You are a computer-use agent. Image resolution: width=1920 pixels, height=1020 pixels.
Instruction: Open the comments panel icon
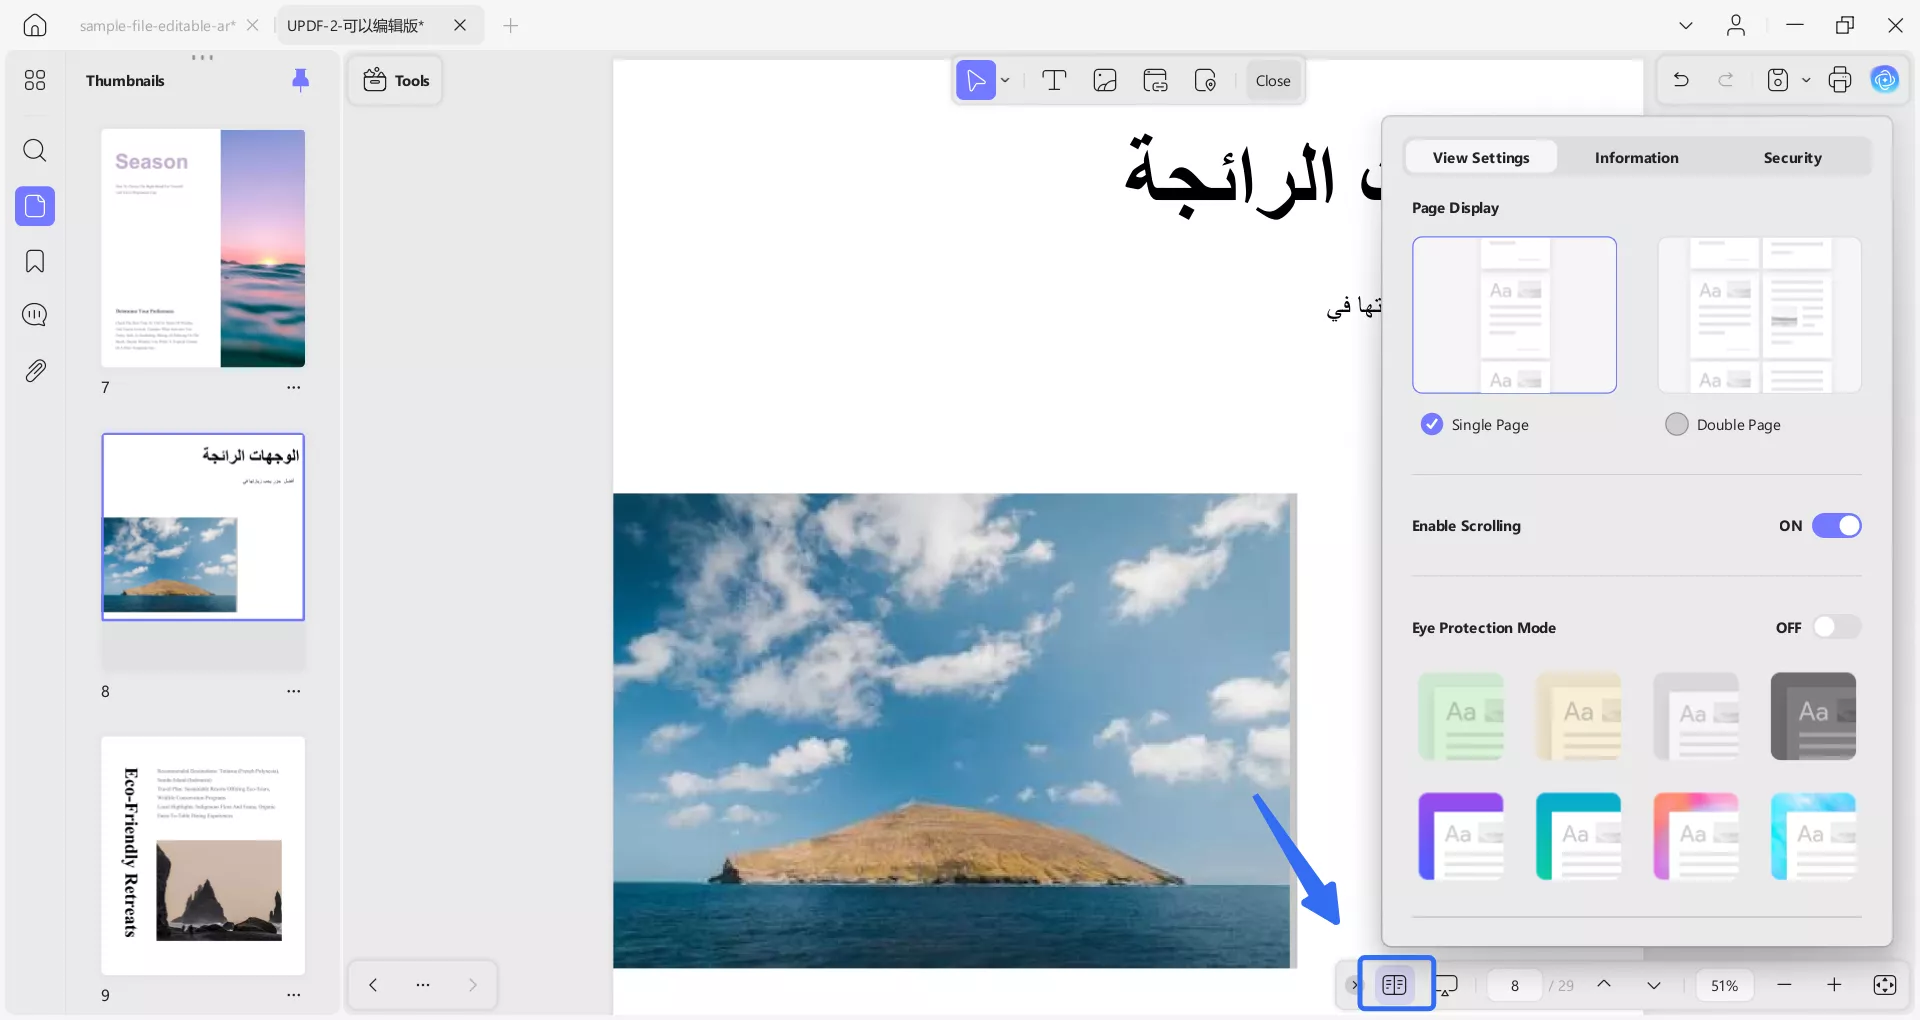point(35,315)
